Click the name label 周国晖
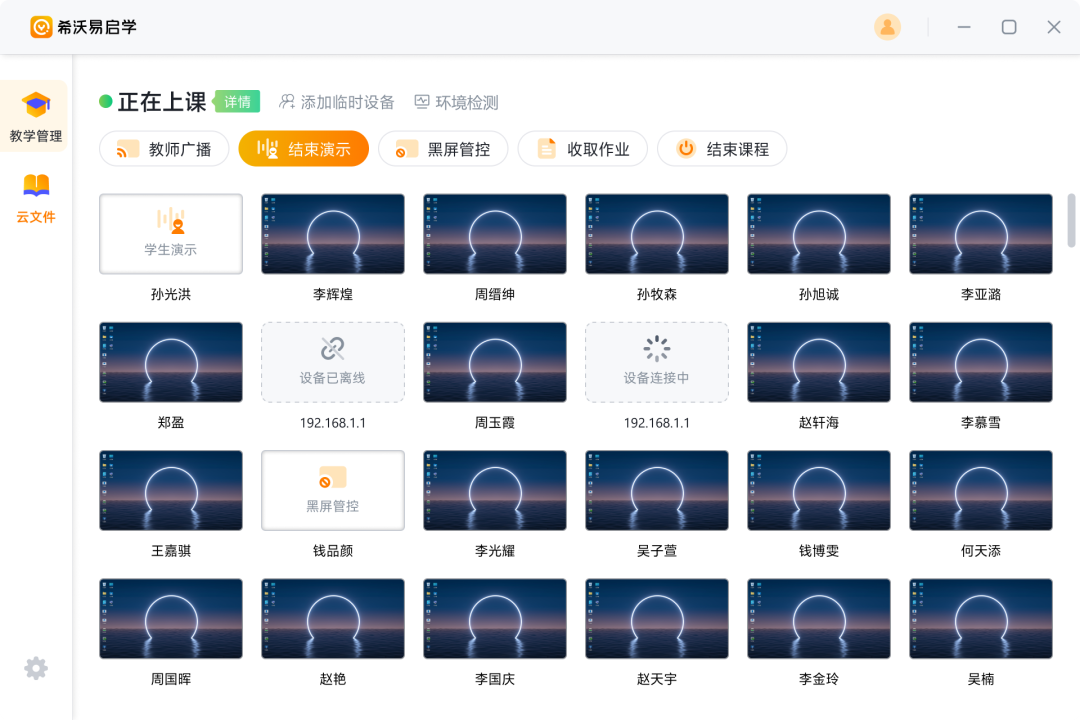 click(x=171, y=679)
